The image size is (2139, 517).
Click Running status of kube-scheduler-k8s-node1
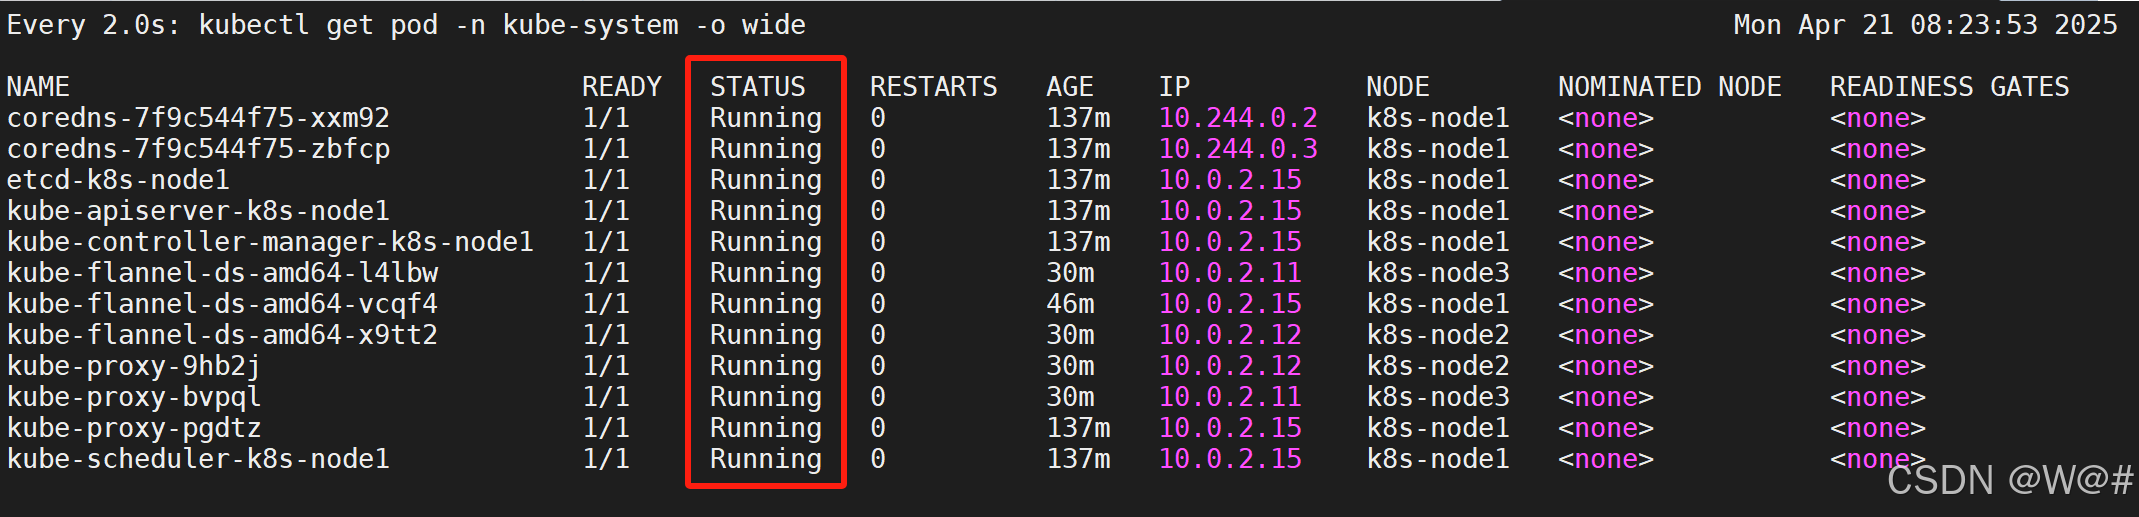766,459
